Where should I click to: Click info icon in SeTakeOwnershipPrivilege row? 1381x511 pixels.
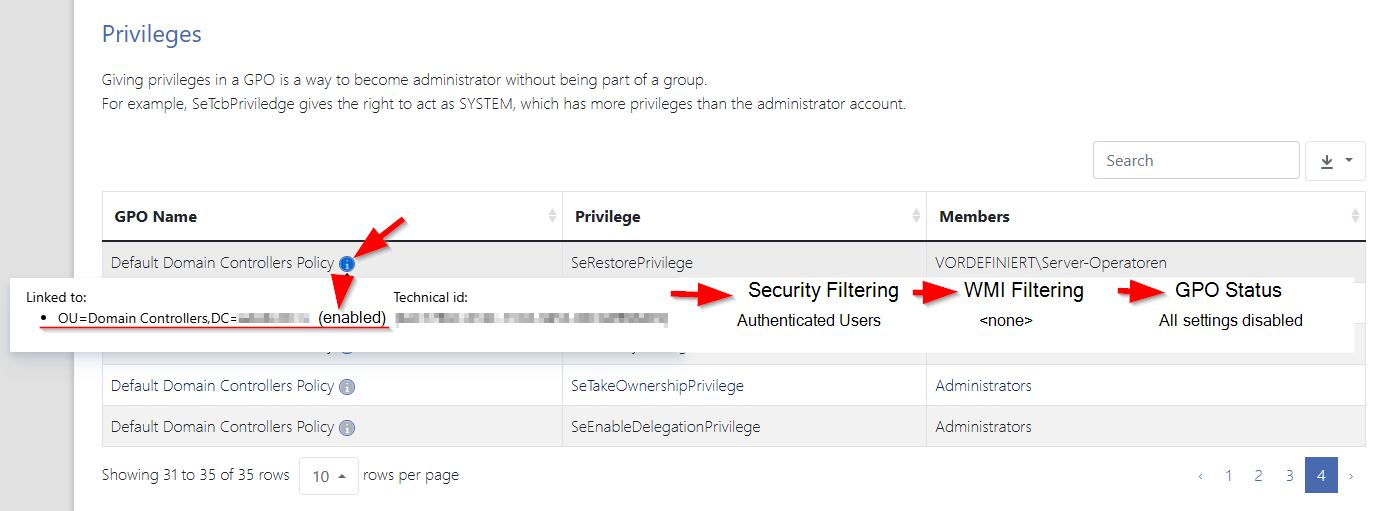point(346,387)
